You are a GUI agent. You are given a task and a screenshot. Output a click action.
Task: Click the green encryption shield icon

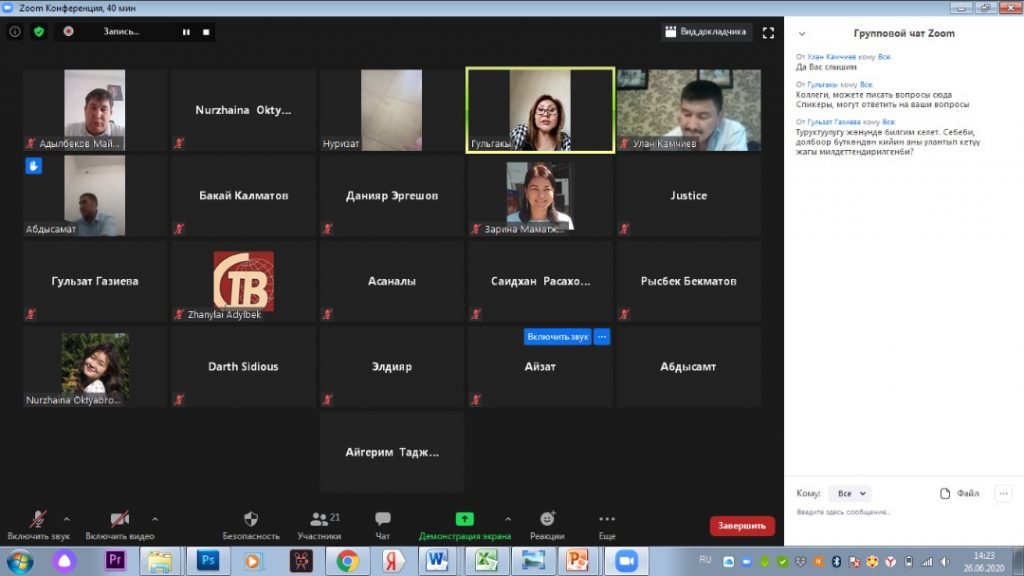[x=39, y=31]
